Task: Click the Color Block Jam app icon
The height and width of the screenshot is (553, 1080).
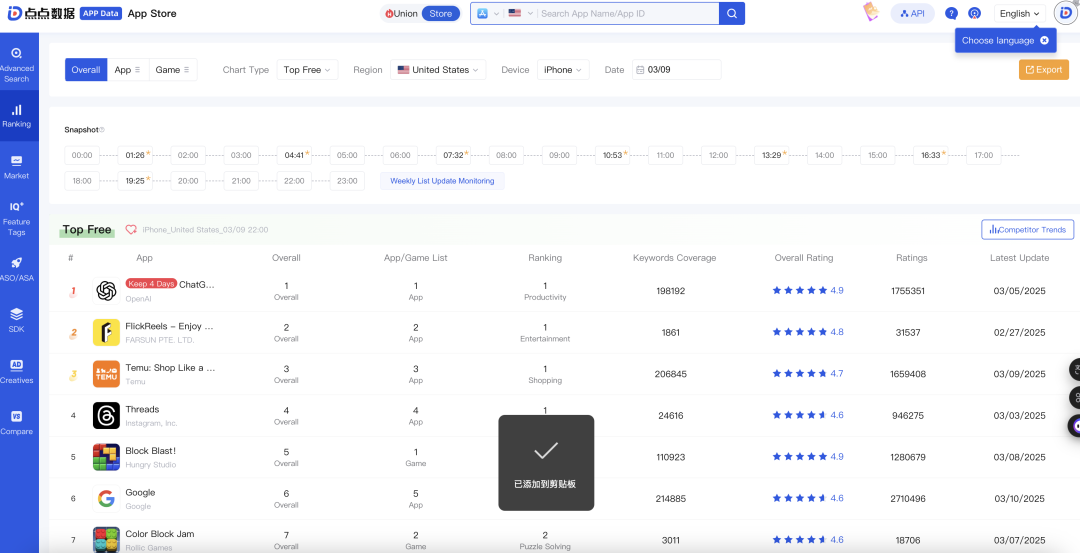Action: [106, 540]
